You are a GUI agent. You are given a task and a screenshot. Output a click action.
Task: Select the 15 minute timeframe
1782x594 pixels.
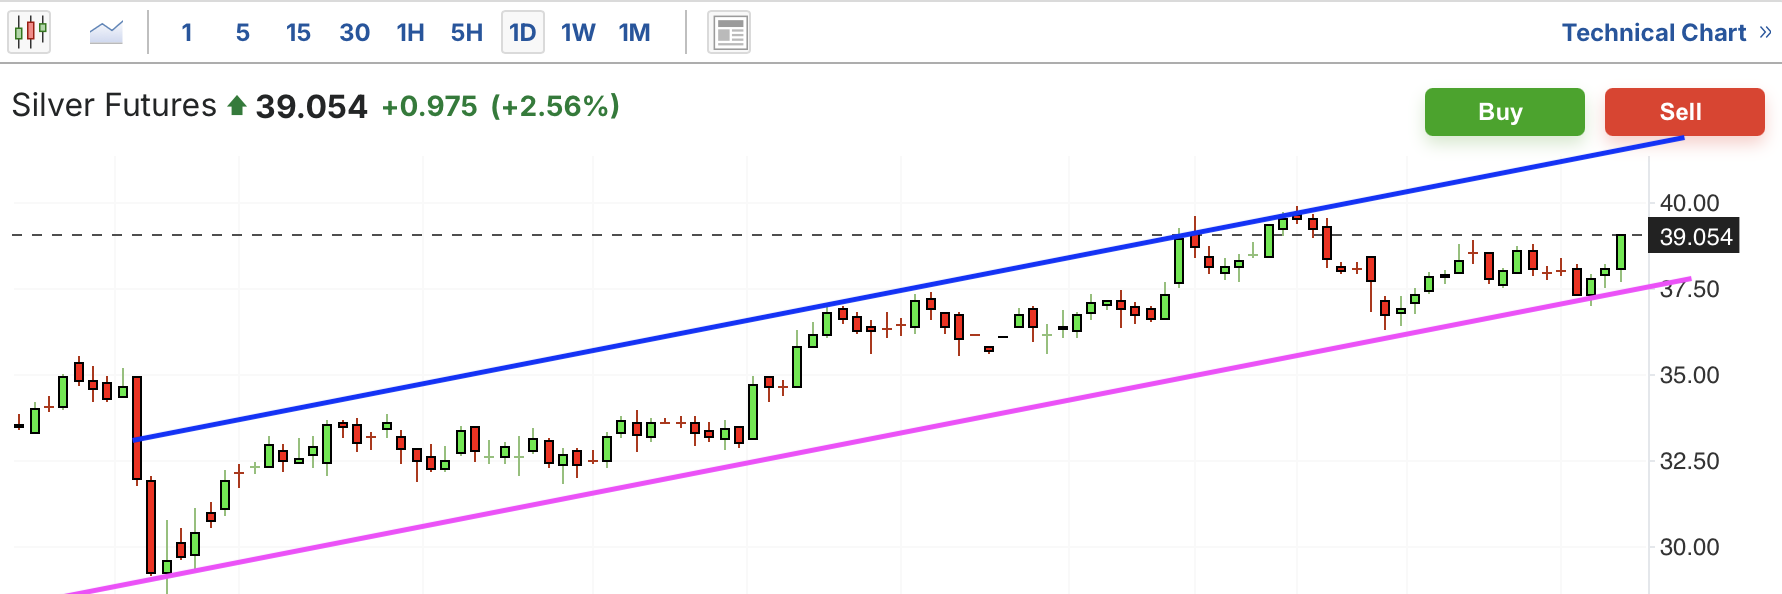[298, 33]
